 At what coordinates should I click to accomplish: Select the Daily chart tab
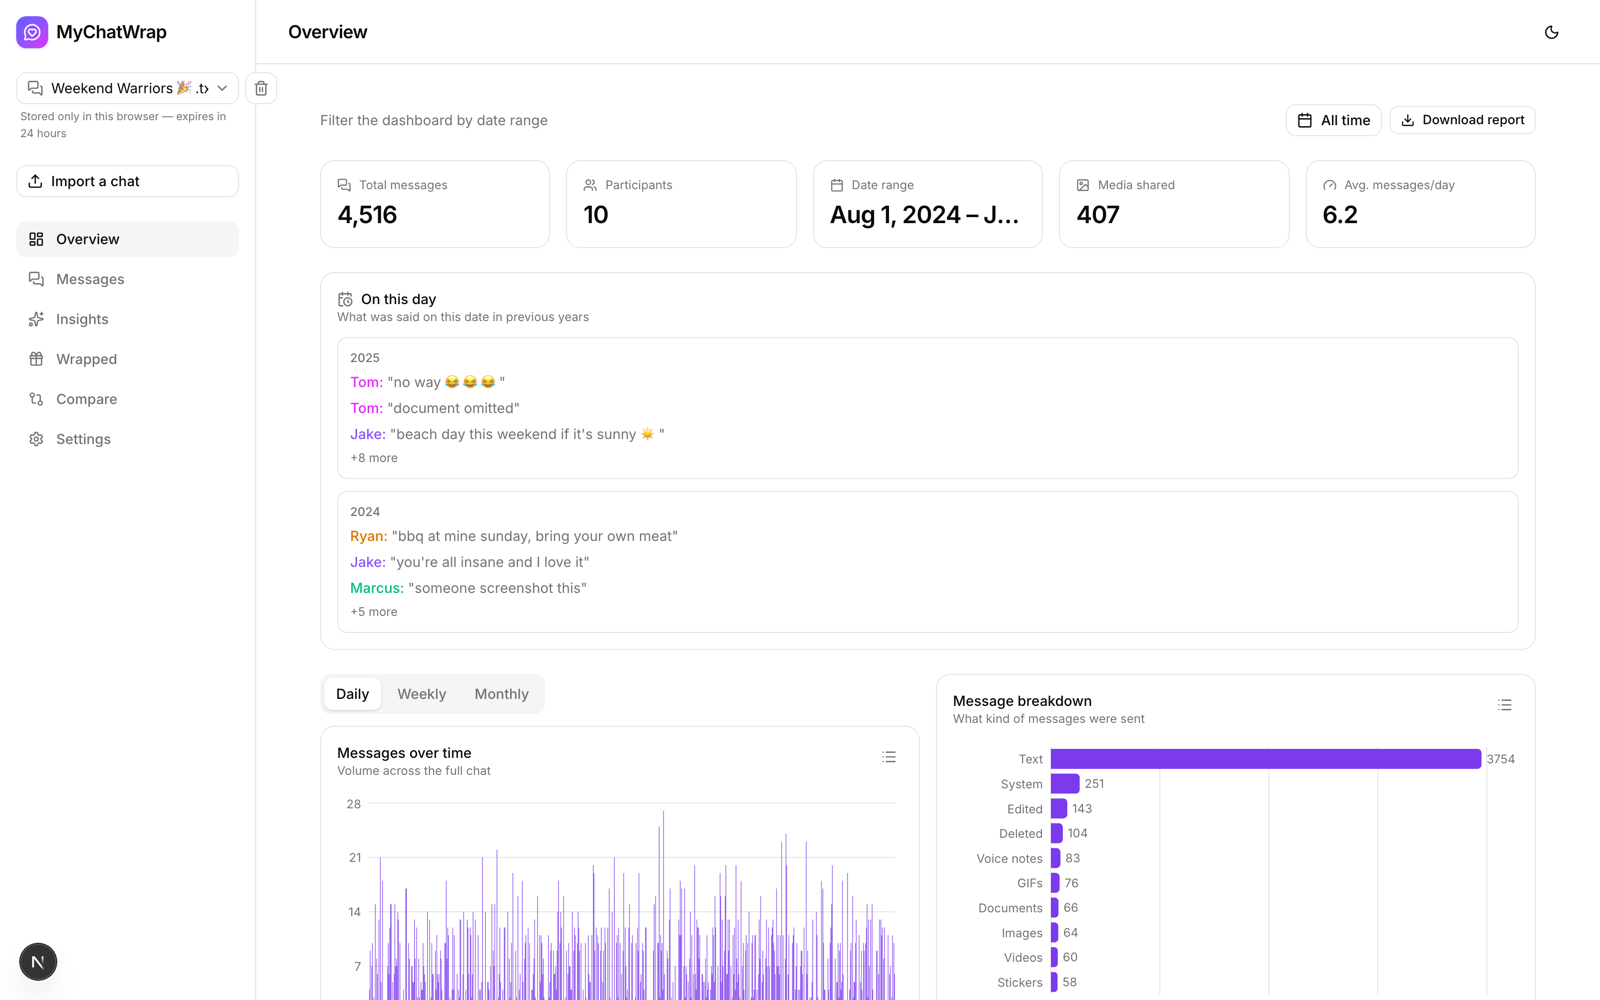pyautogui.click(x=352, y=694)
